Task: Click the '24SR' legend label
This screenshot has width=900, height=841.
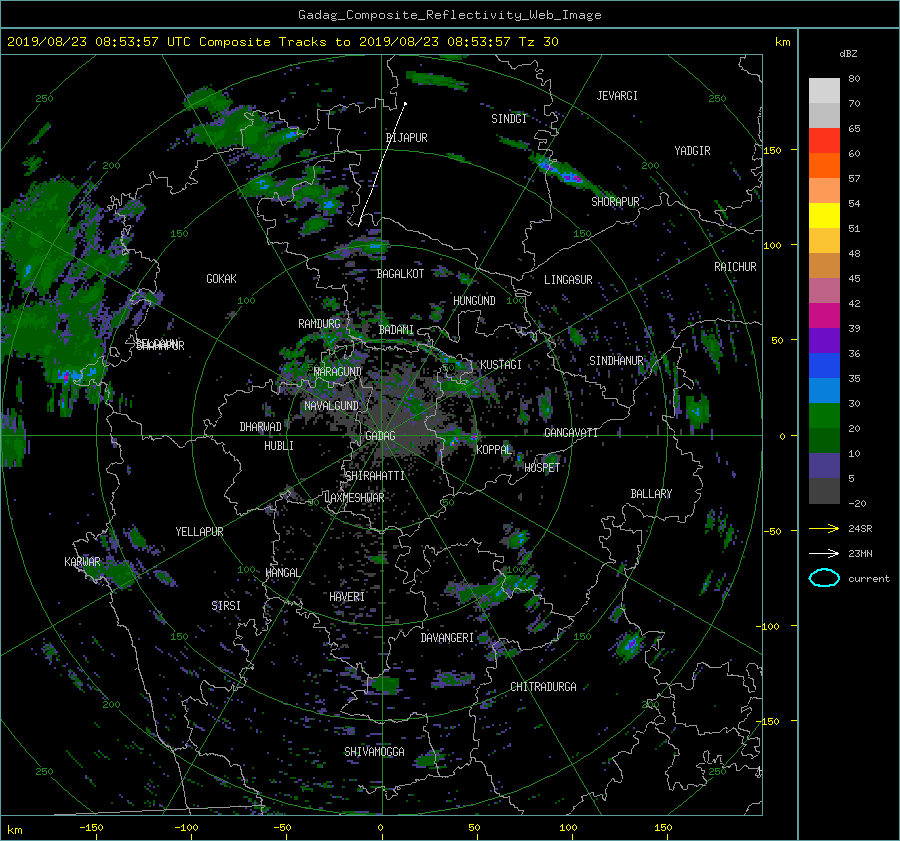Action: coord(860,529)
